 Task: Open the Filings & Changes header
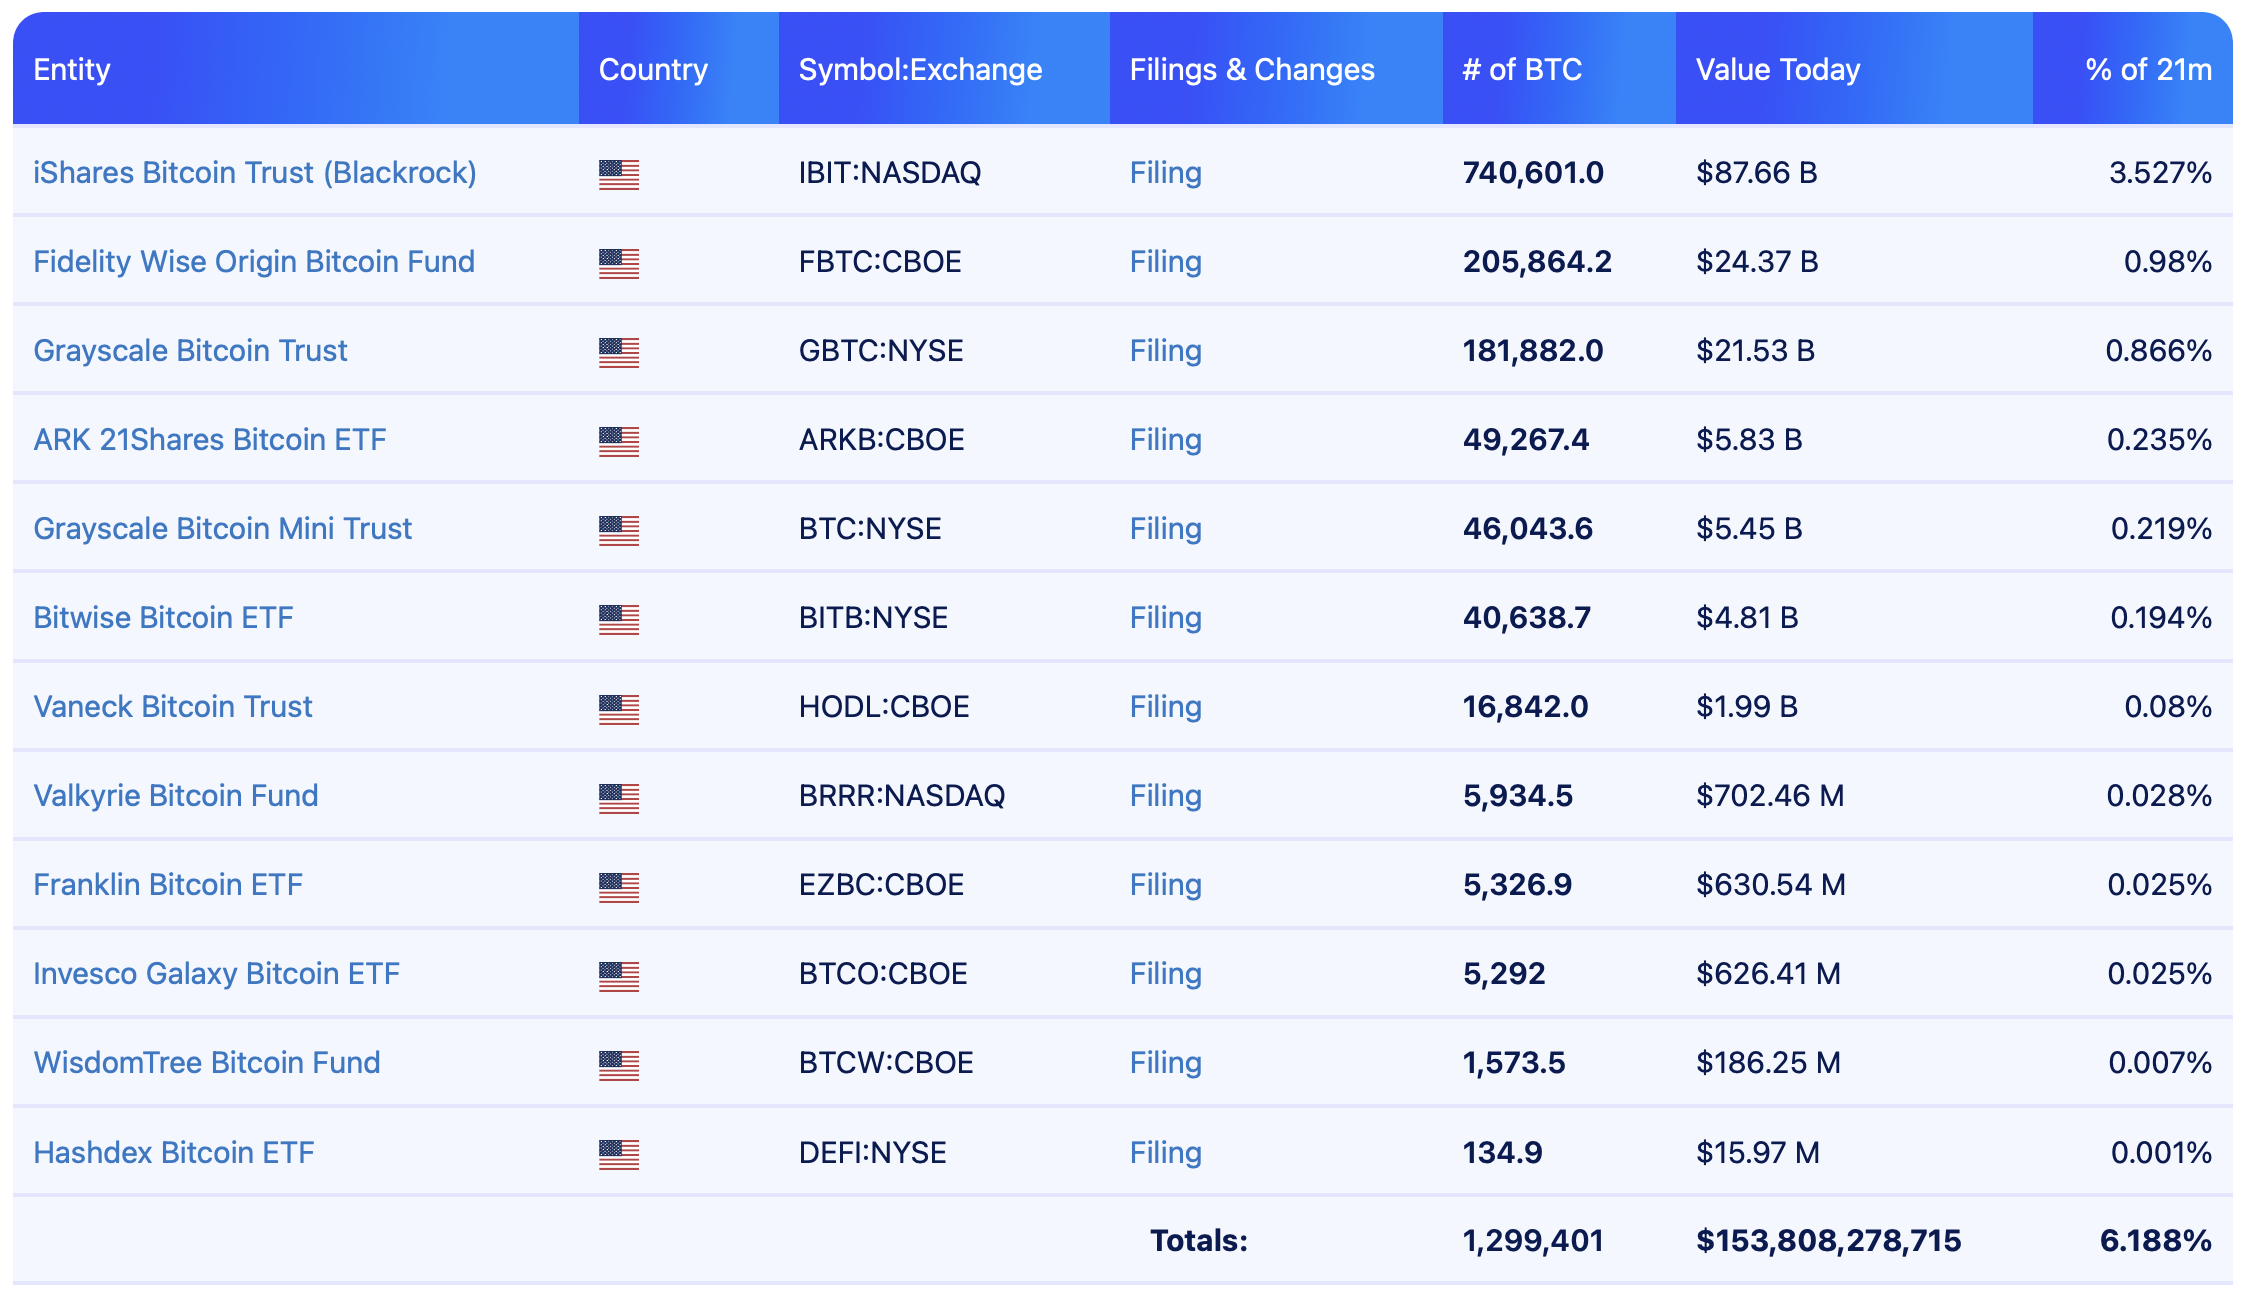[x=1251, y=69]
